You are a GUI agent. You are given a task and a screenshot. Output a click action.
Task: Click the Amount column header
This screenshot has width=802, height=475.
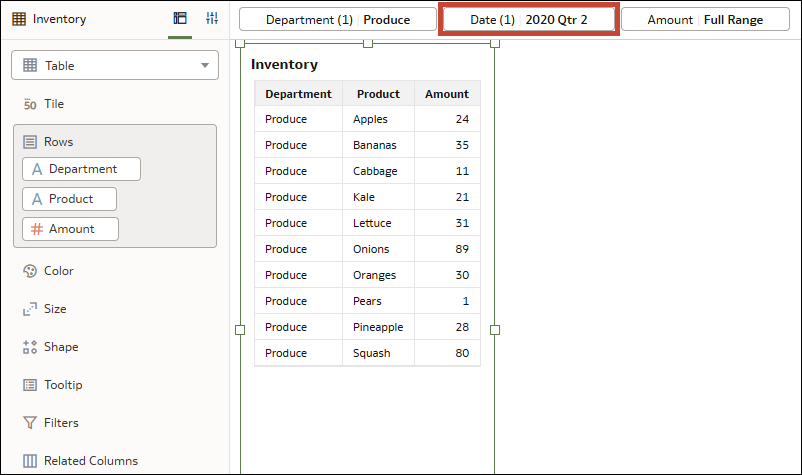point(447,94)
